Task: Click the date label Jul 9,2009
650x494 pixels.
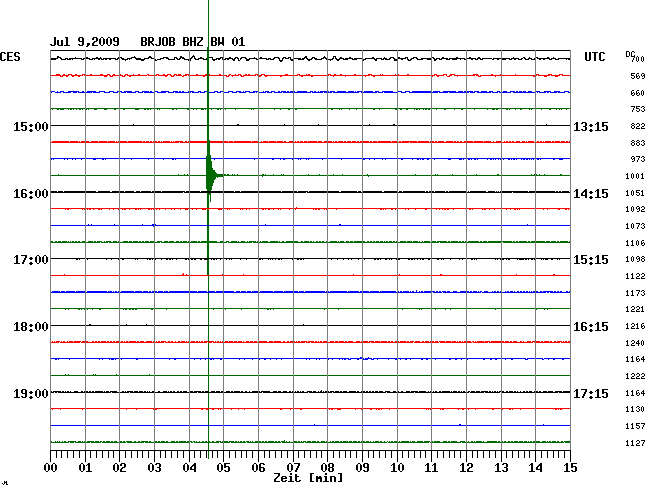Action: point(85,42)
